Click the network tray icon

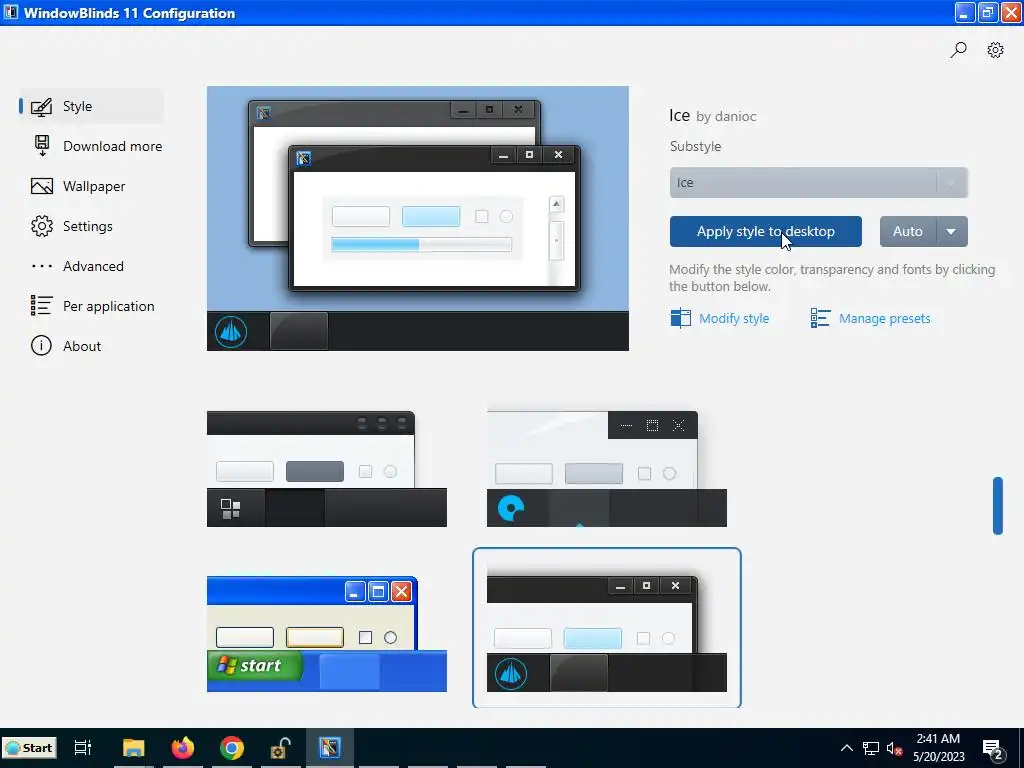click(871, 748)
